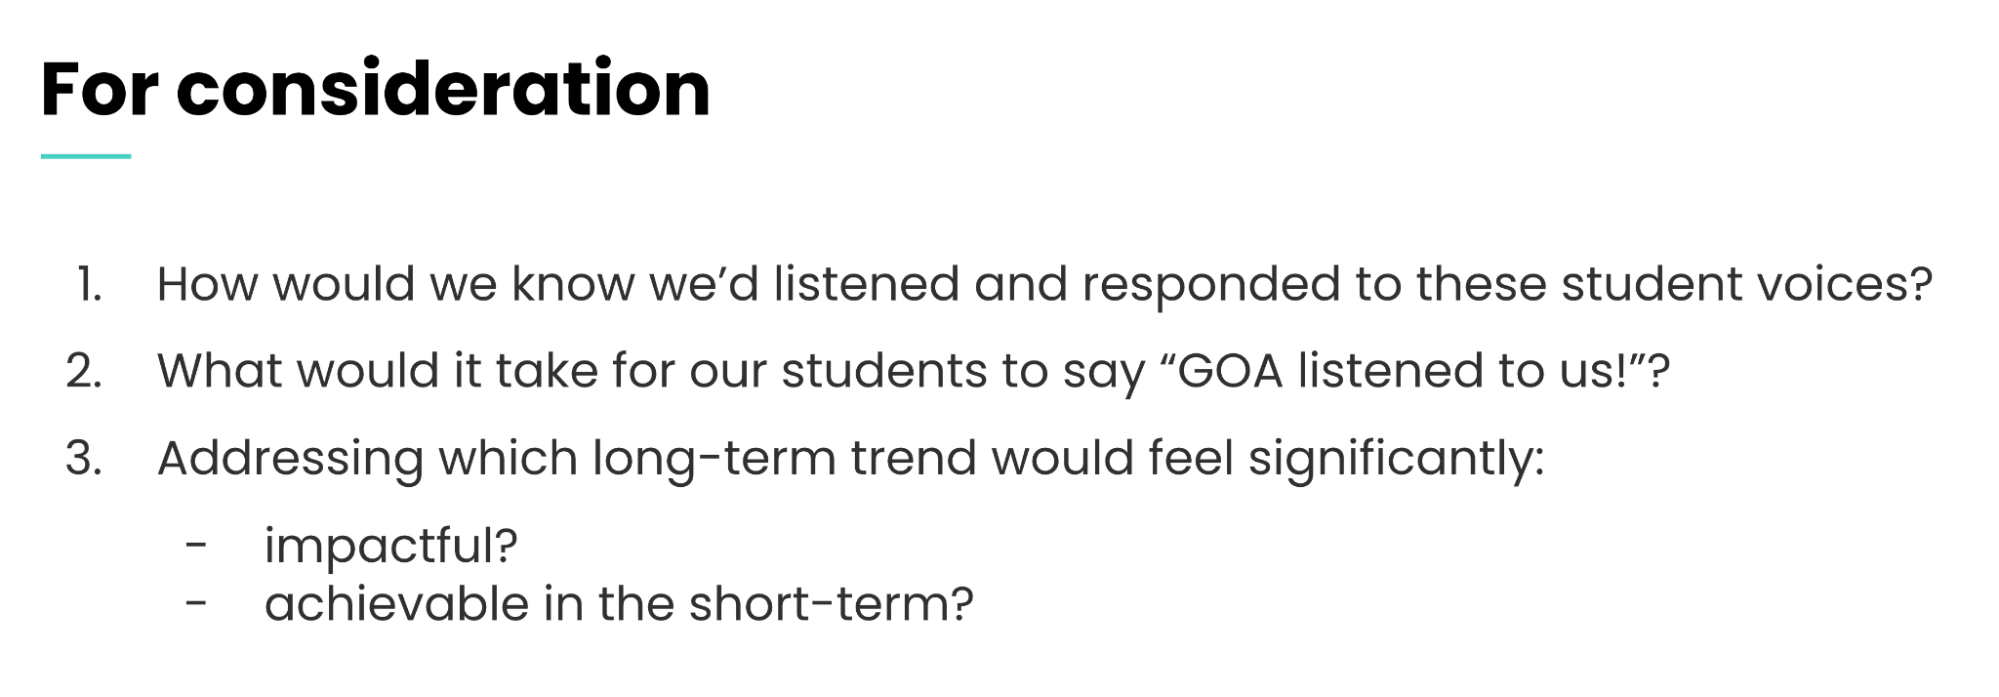The image size is (1999, 697).
Task: Click the teal accent line under title
Action: [x=86, y=156]
